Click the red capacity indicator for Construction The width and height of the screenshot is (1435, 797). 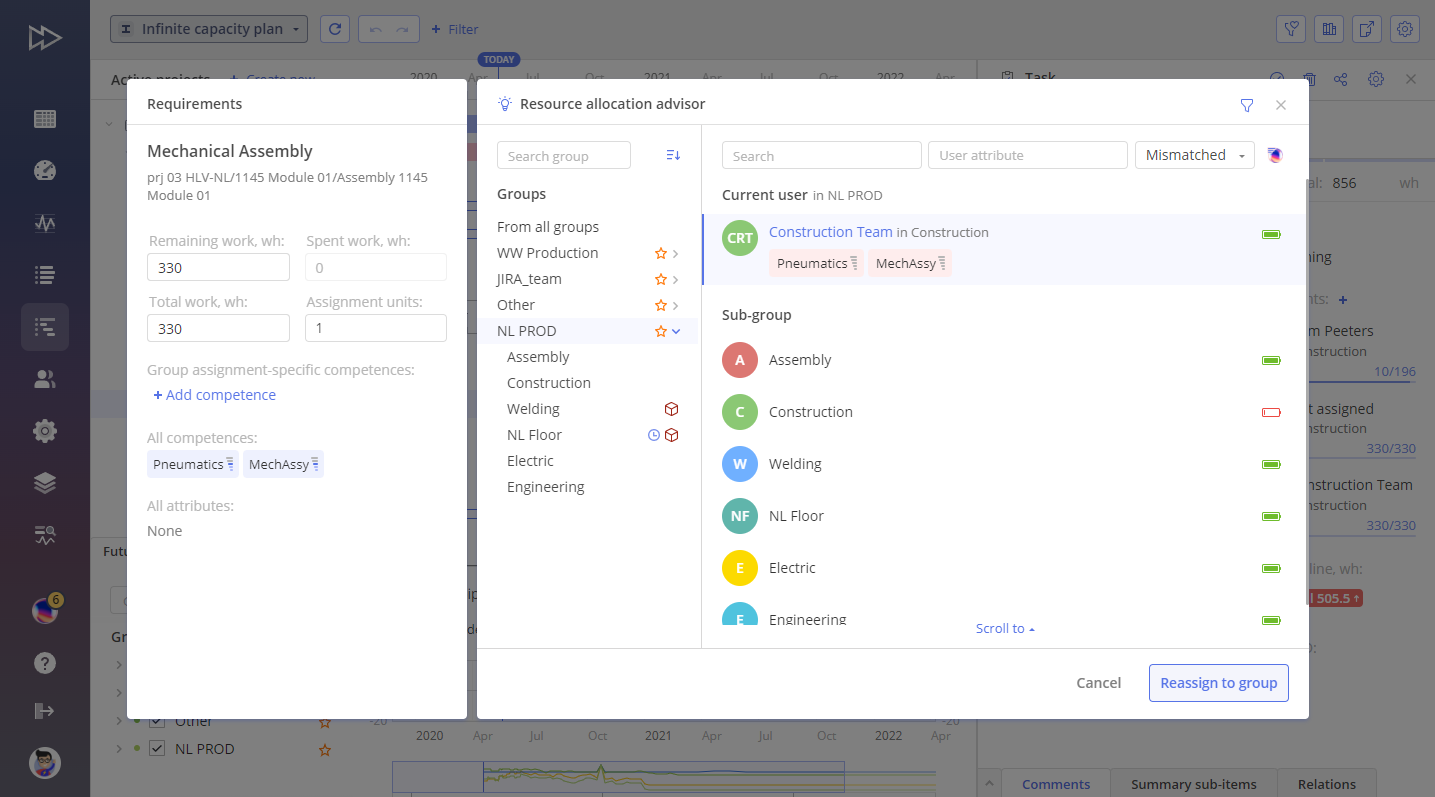point(1271,412)
